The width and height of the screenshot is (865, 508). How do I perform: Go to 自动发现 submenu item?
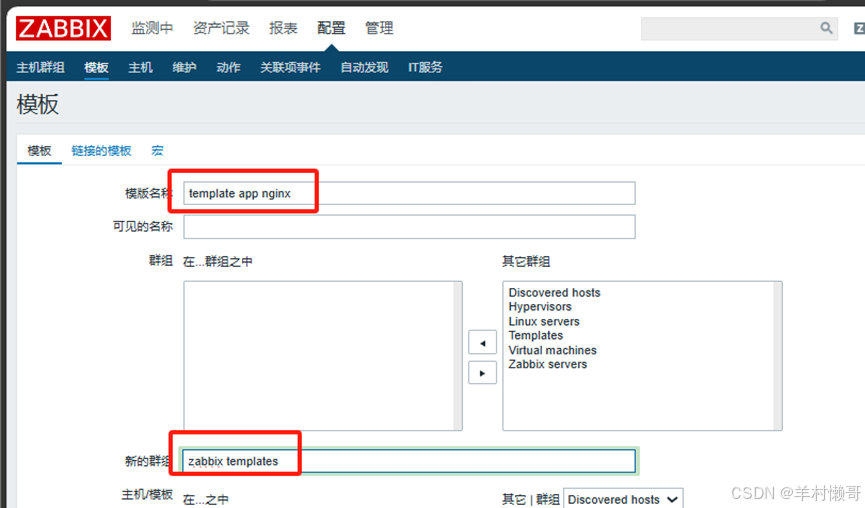364,67
